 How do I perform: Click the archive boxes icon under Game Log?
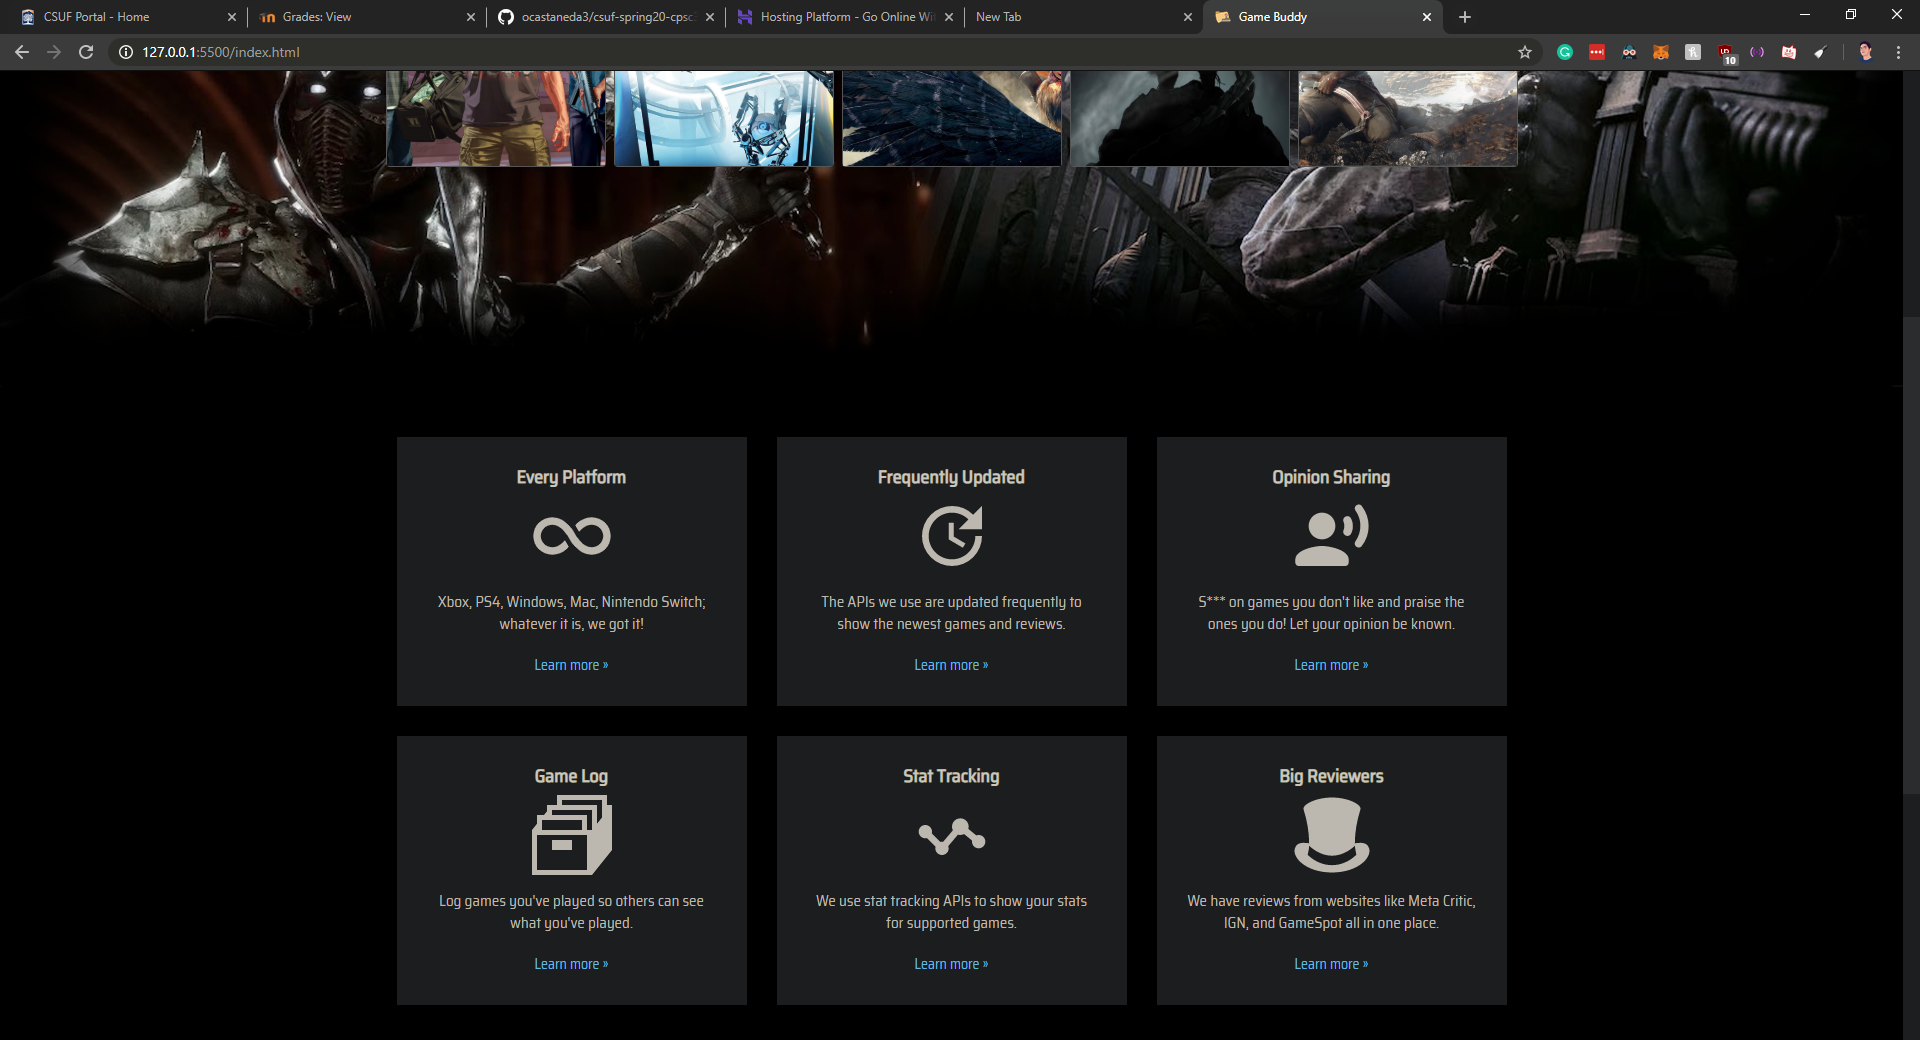571,835
